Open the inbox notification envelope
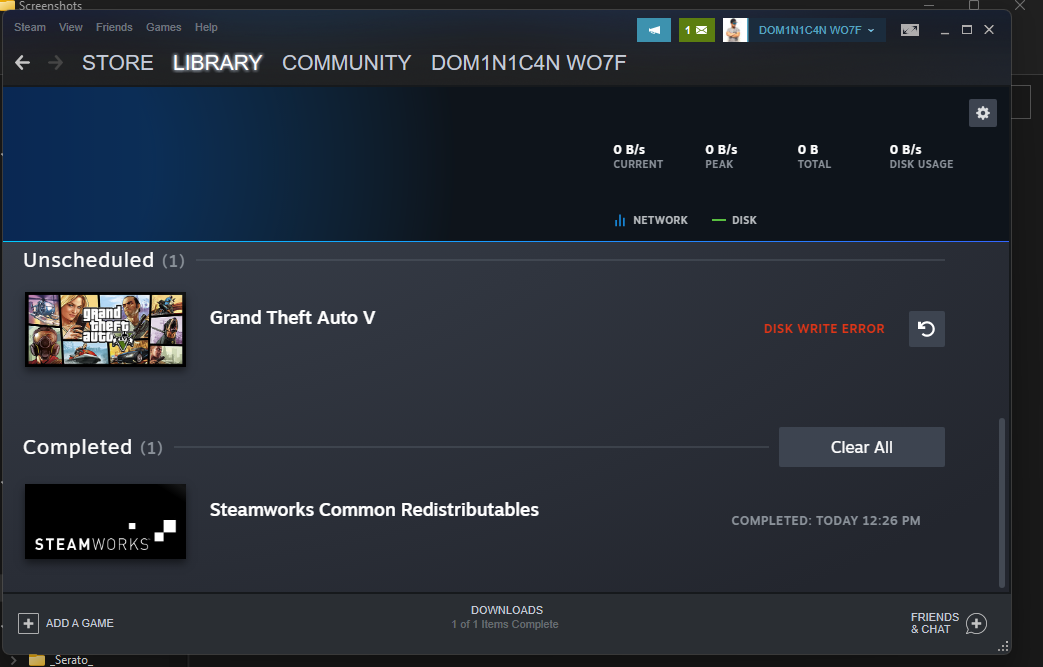The width and height of the screenshot is (1043, 667). pos(696,30)
